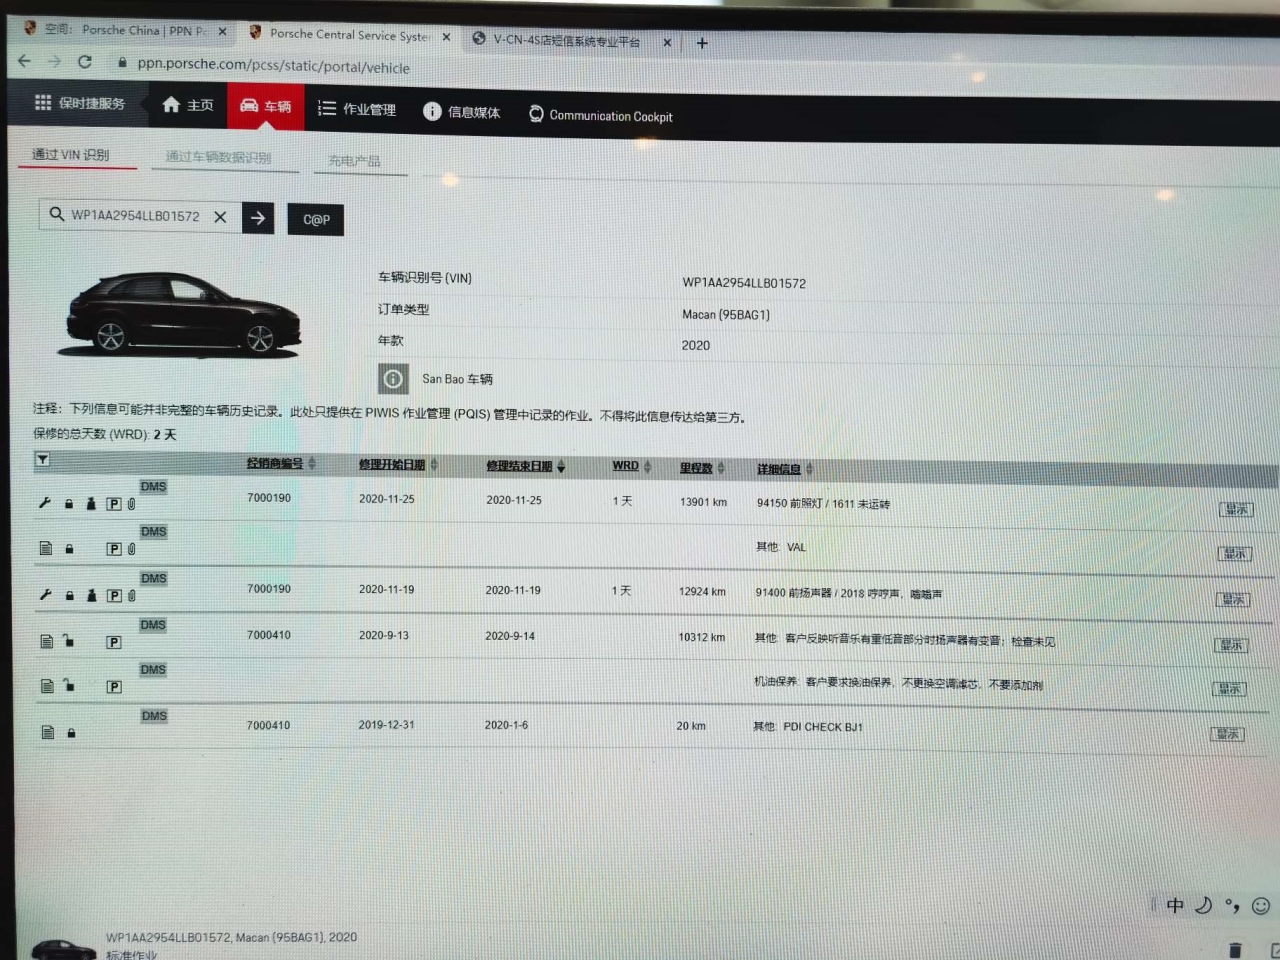The width and height of the screenshot is (1280, 960).
Task: Click open-lock icon in 机油保养 row
Action: (70, 685)
